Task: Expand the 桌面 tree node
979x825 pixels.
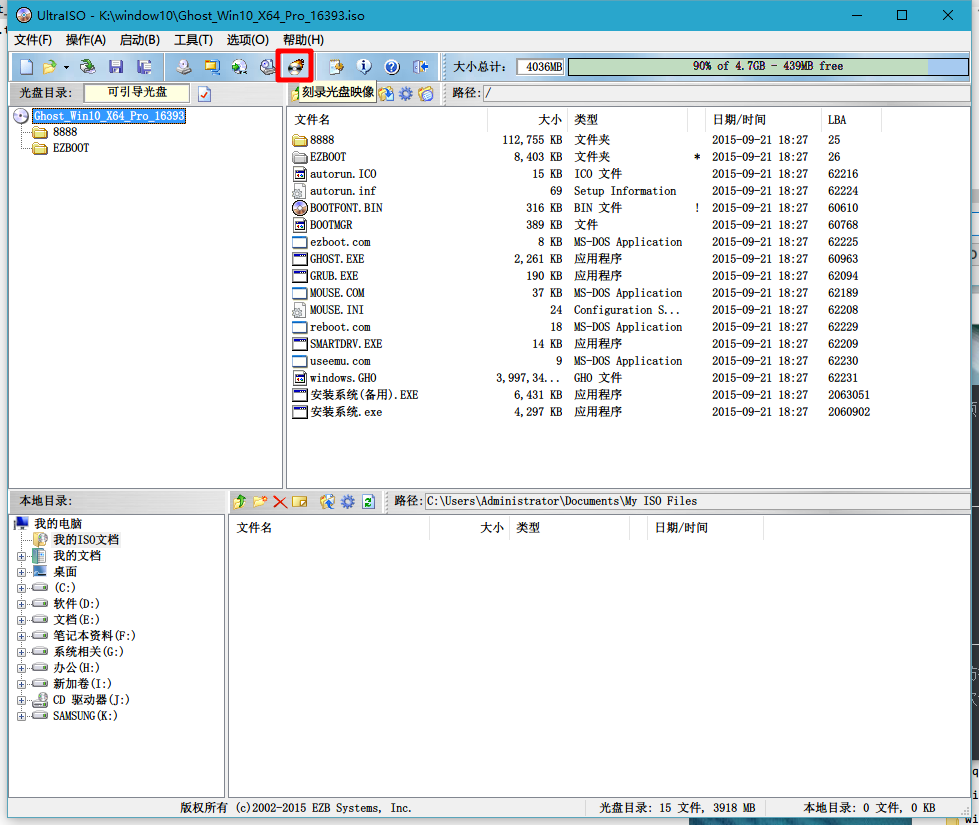Action: click(x=21, y=572)
